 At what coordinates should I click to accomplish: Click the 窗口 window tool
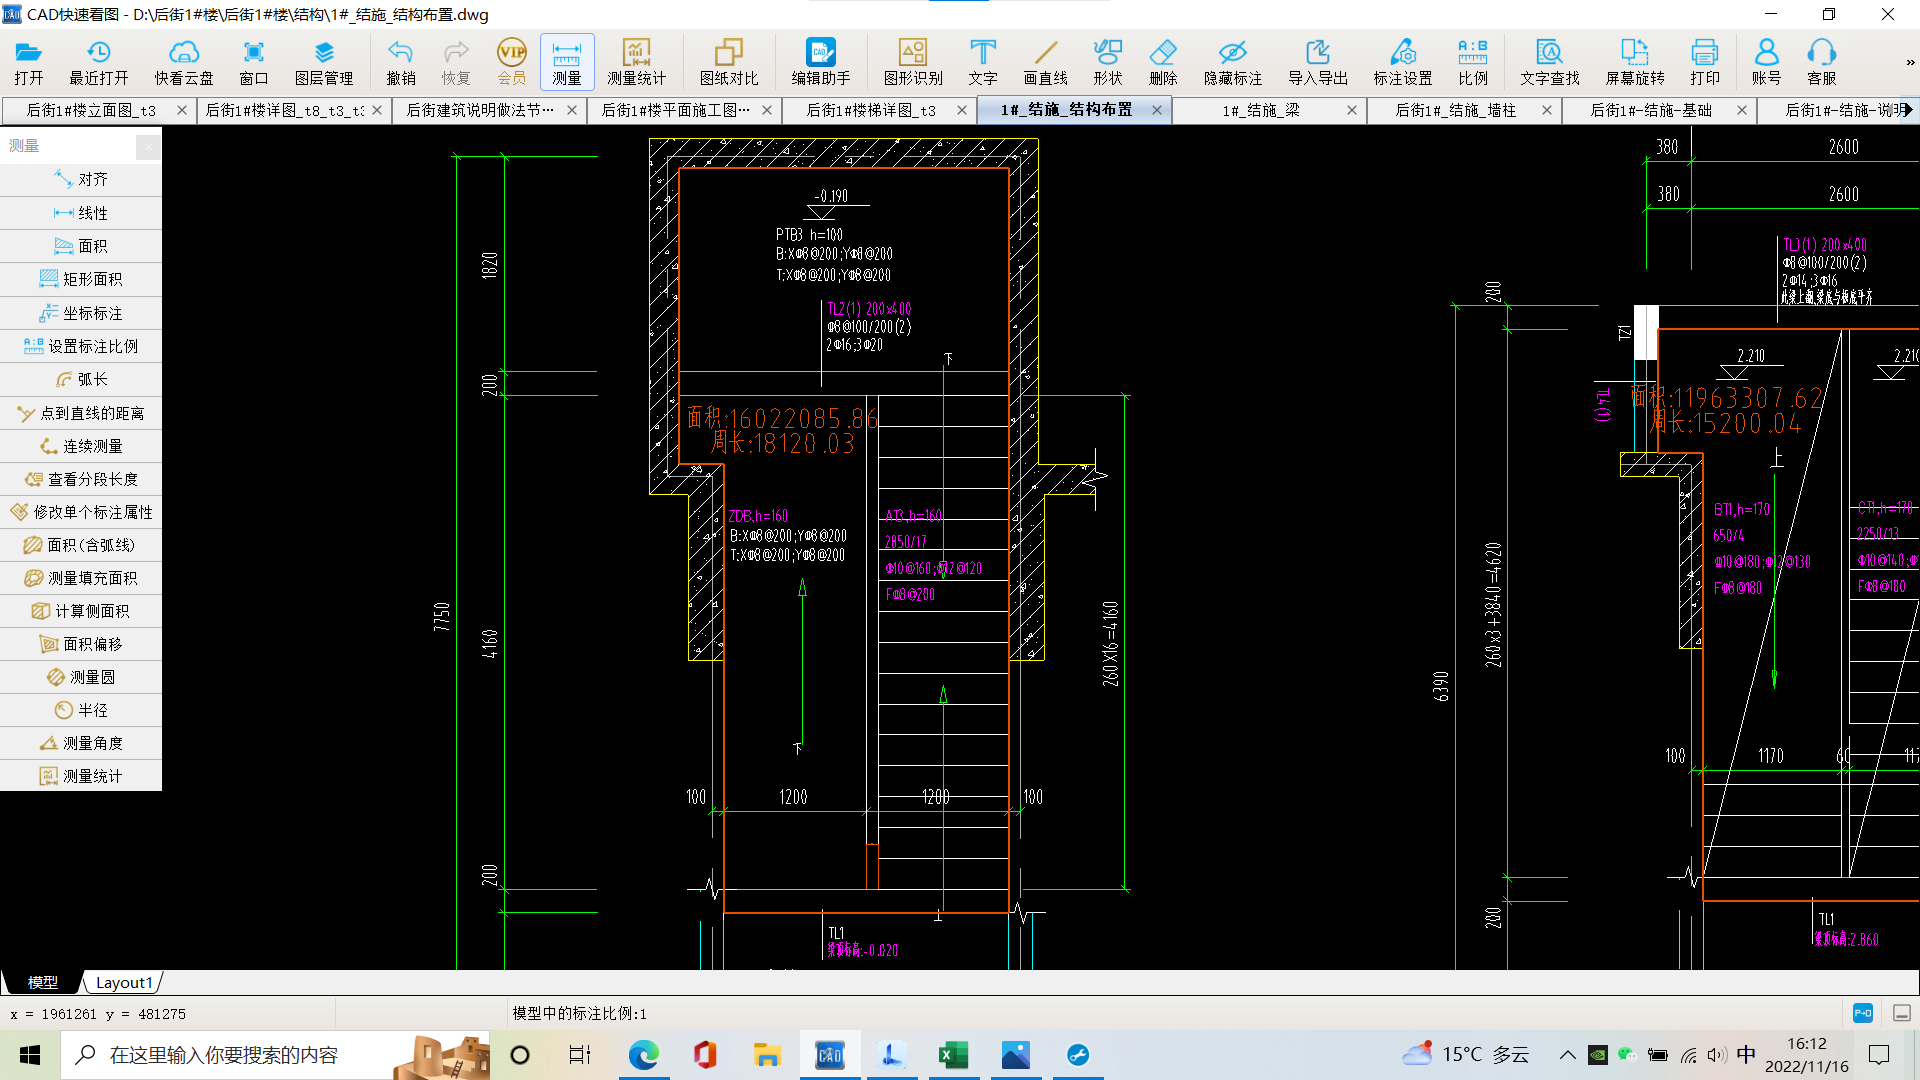coord(253,62)
